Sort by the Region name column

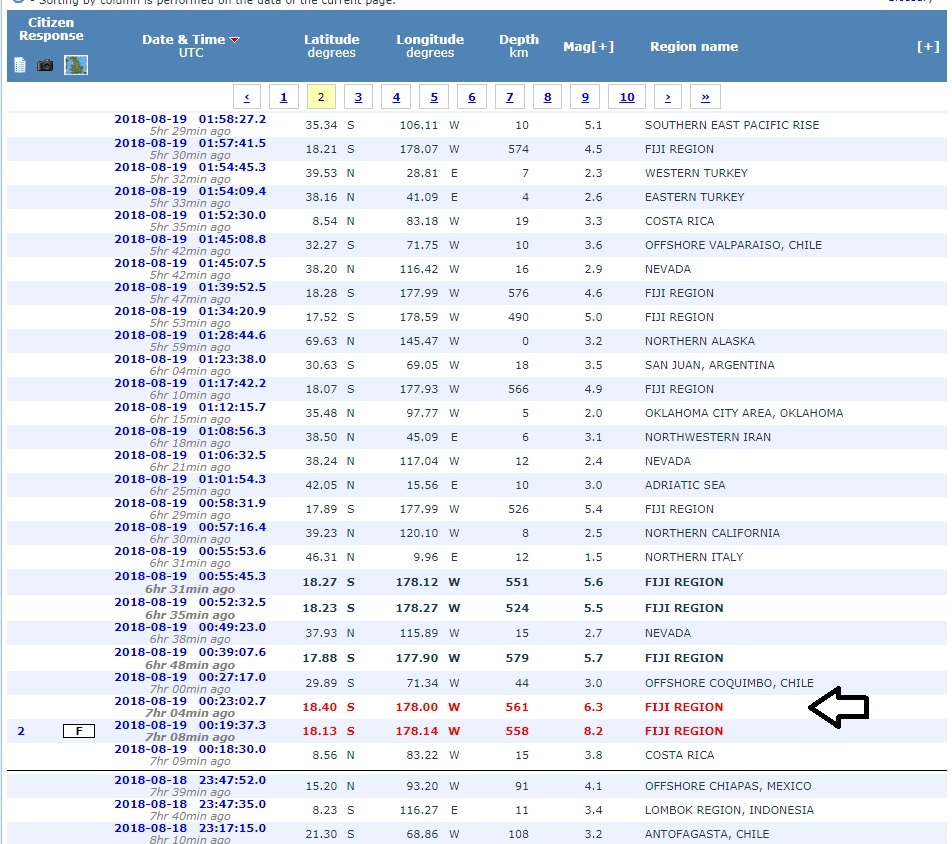click(694, 46)
